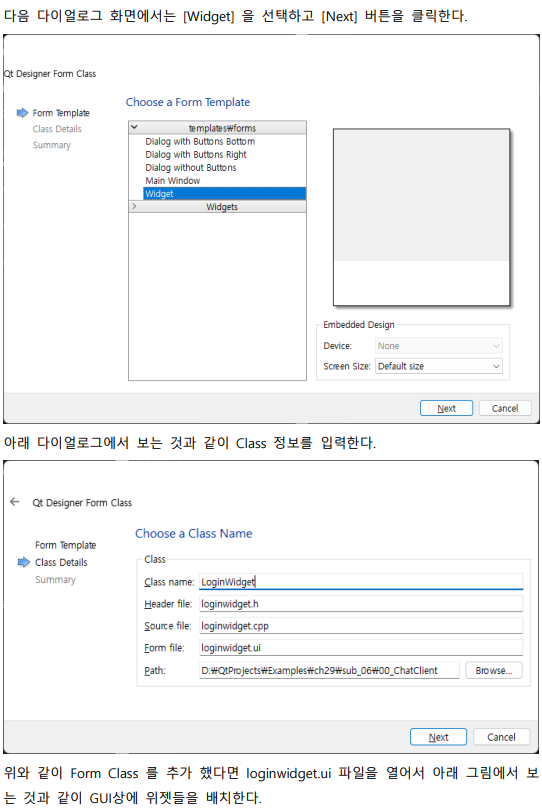This screenshot has height=811, width=542.
Task: Click Summary step in Class dialog
Action: [55, 580]
